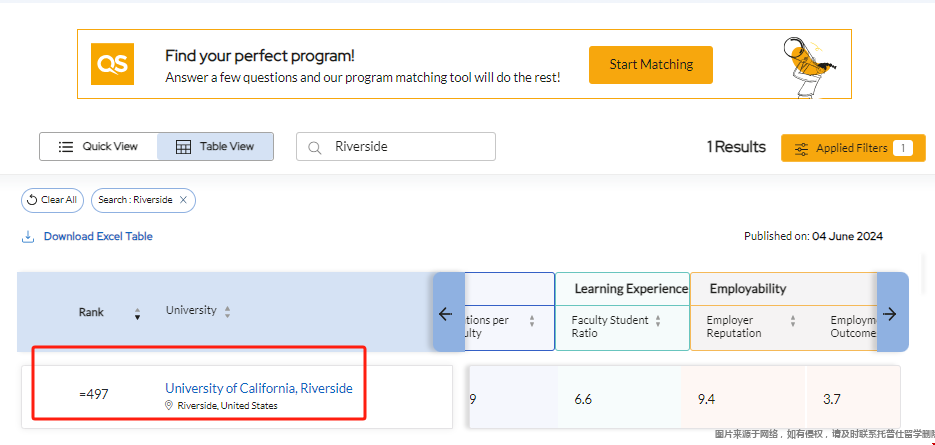The height and width of the screenshot is (445, 935).
Task: Sort by Rank column
Action: (x=138, y=314)
